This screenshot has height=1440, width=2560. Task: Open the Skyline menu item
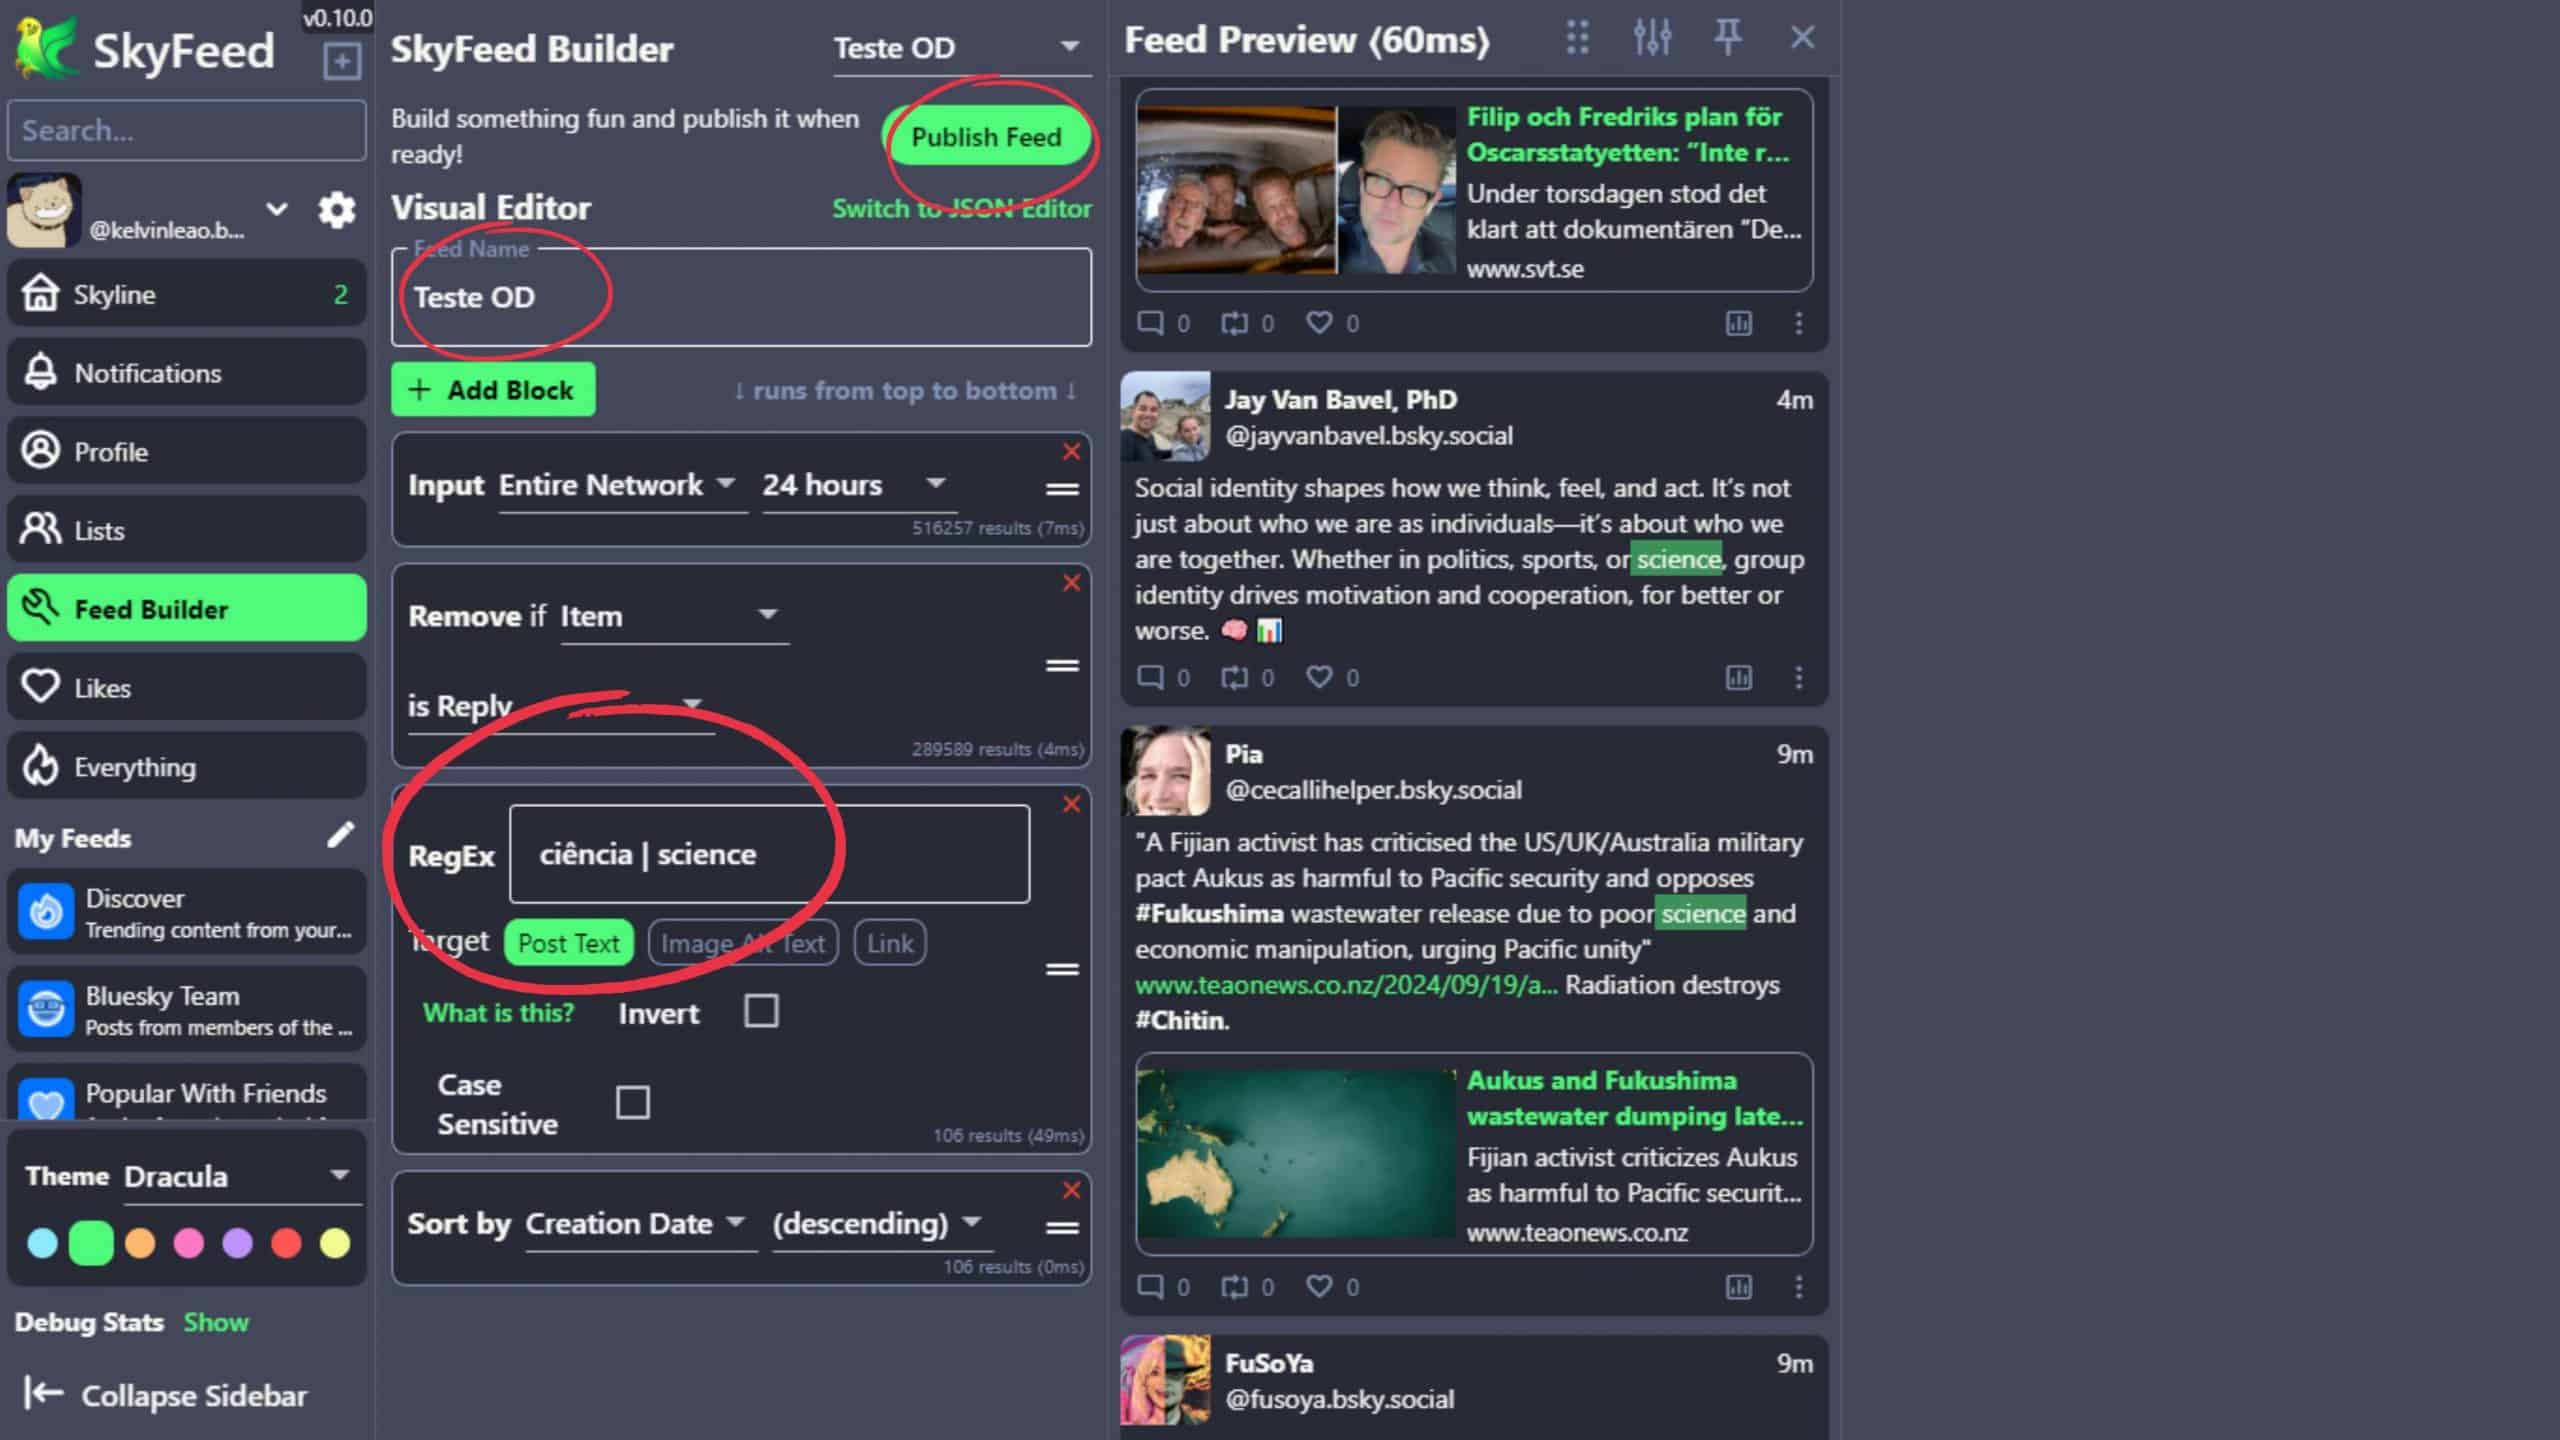click(x=187, y=294)
